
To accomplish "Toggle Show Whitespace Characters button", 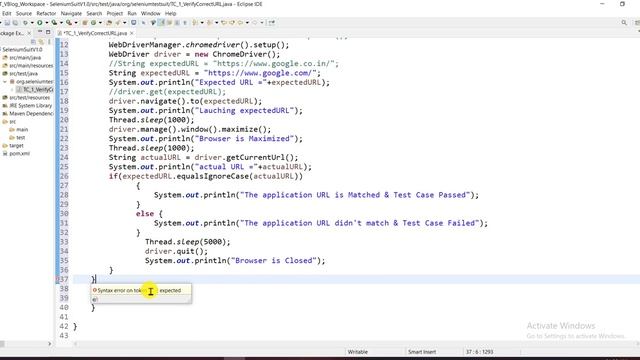I will 185,23.
